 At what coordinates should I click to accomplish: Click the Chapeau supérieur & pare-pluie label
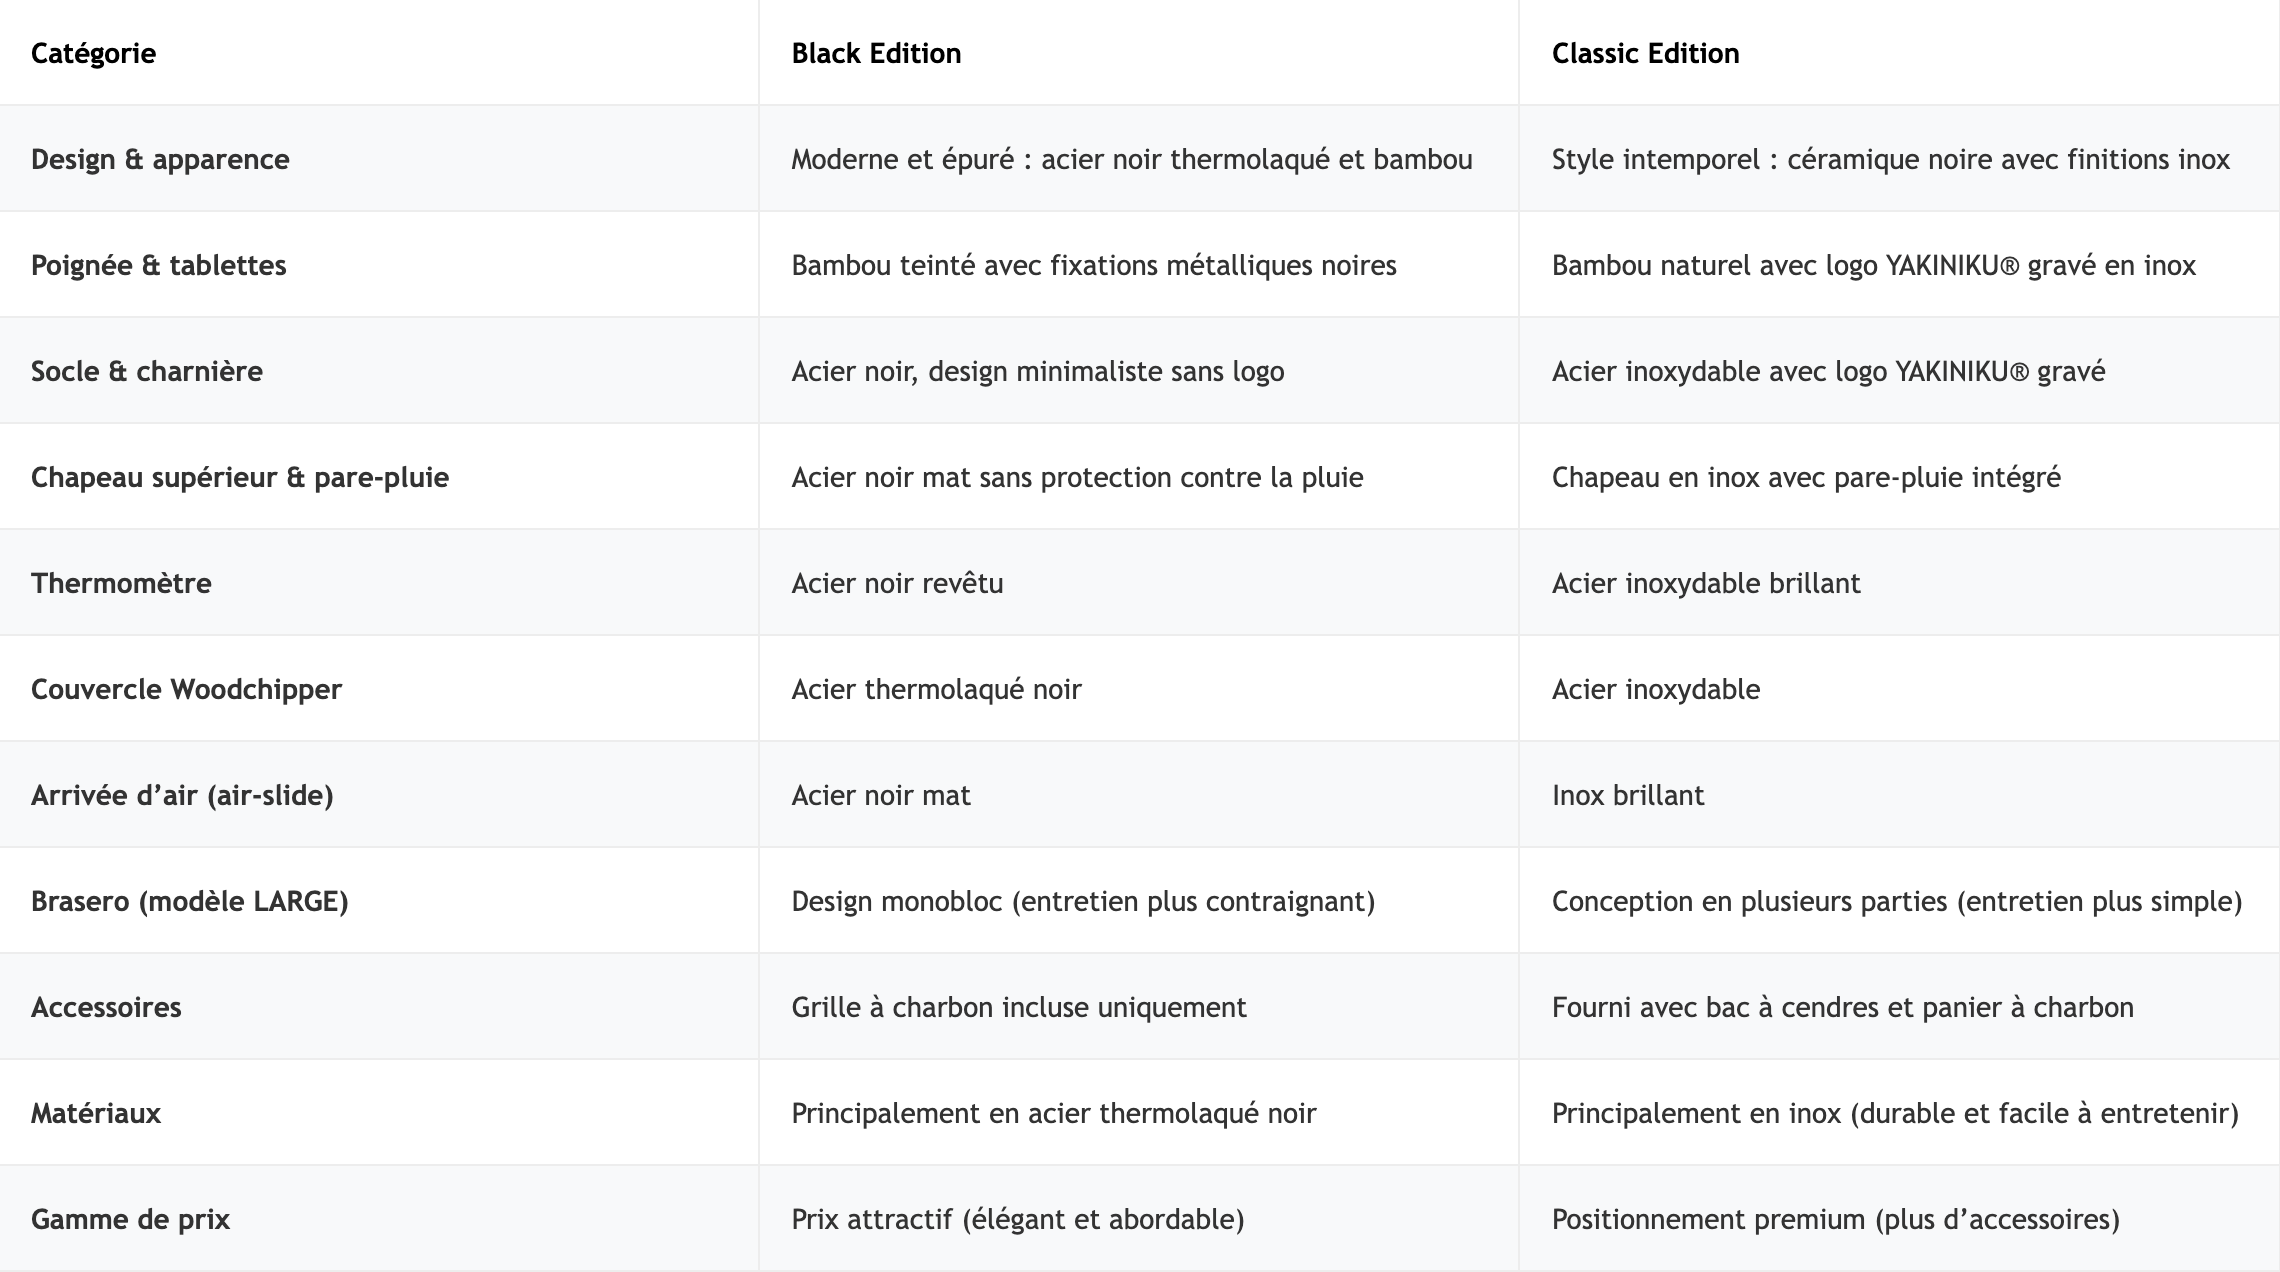click(x=240, y=477)
